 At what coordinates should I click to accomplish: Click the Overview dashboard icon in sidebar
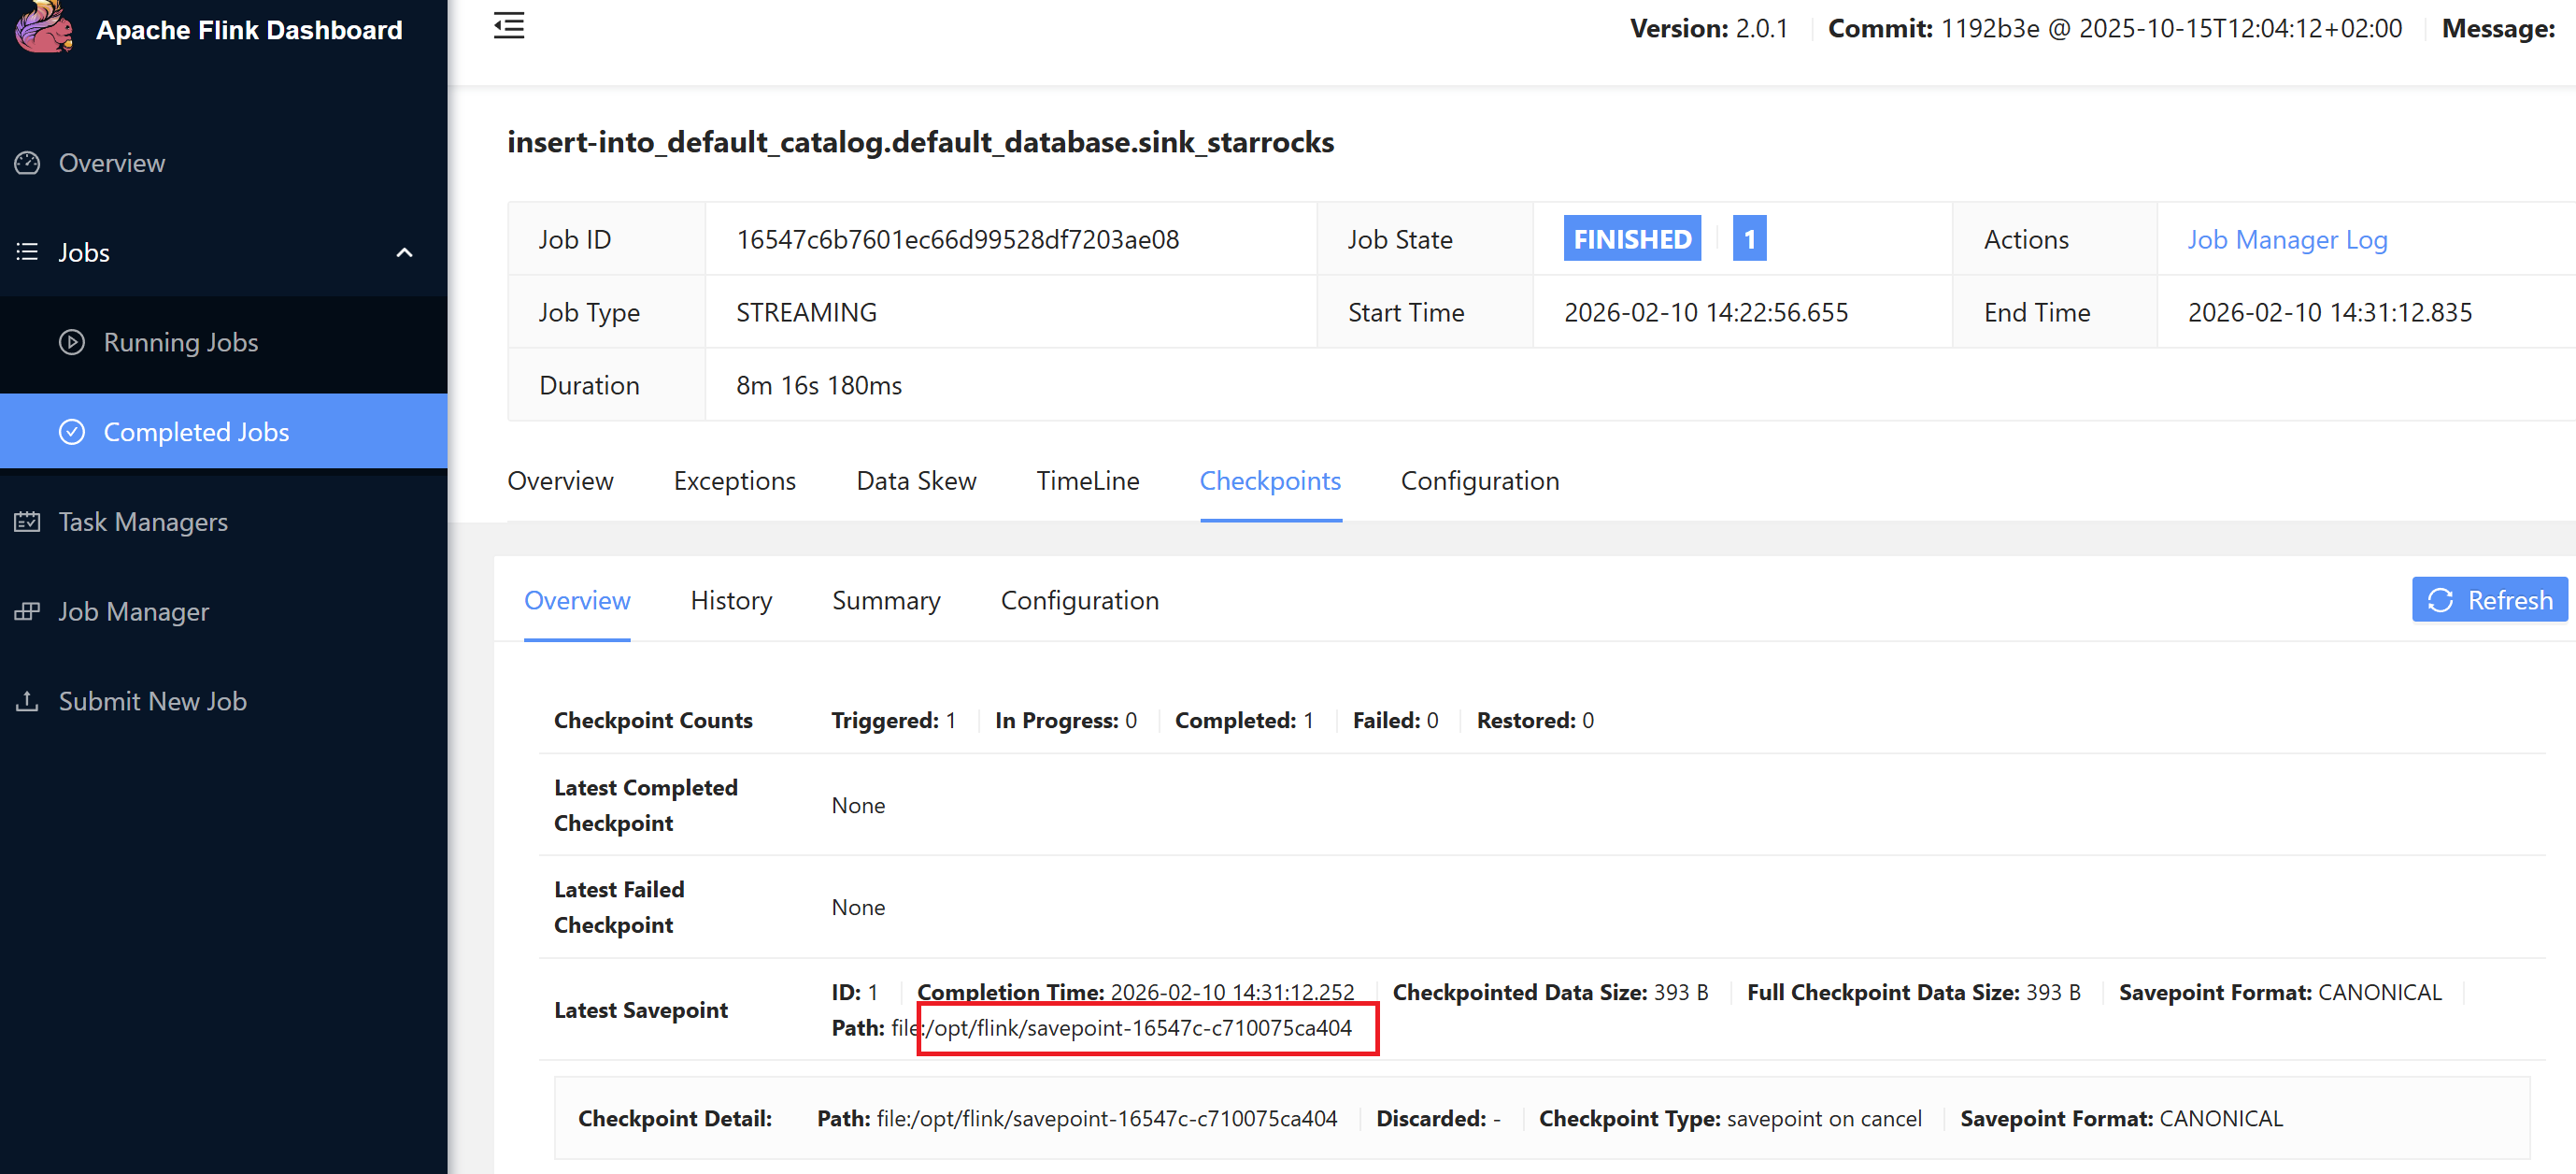(28, 163)
